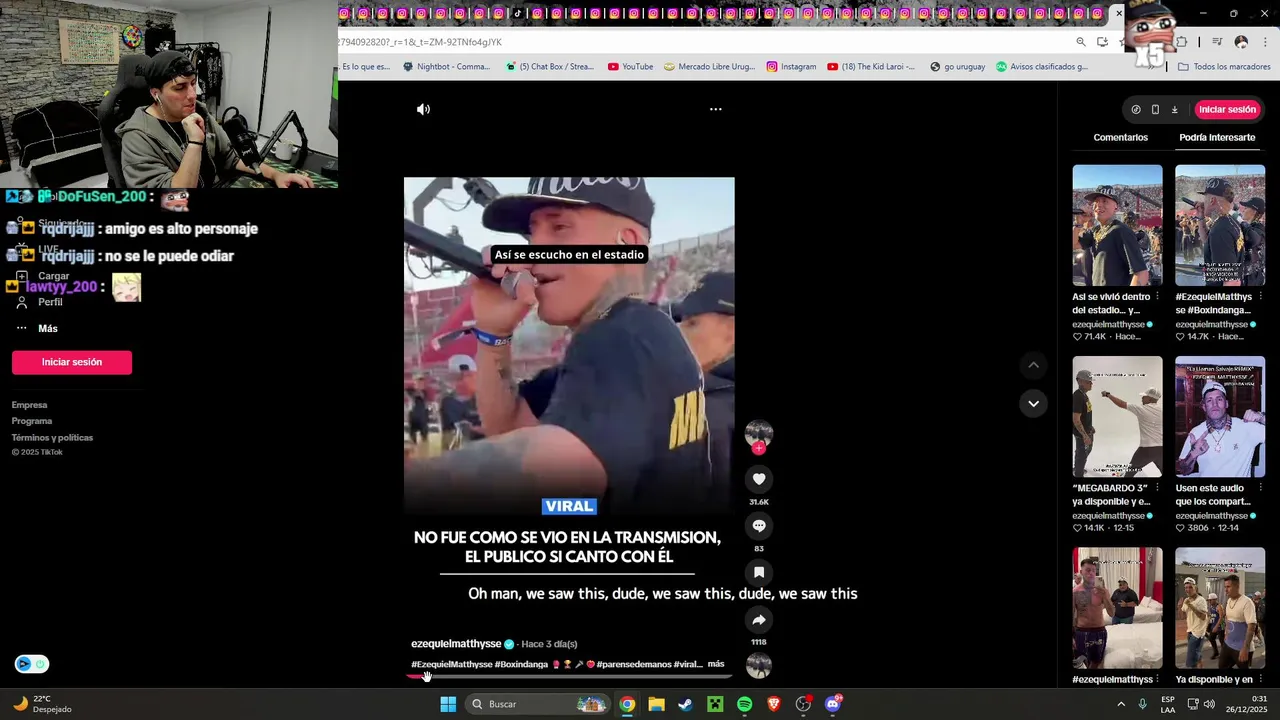Click the TikTok coin icon in top pill

coord(1136,110)
